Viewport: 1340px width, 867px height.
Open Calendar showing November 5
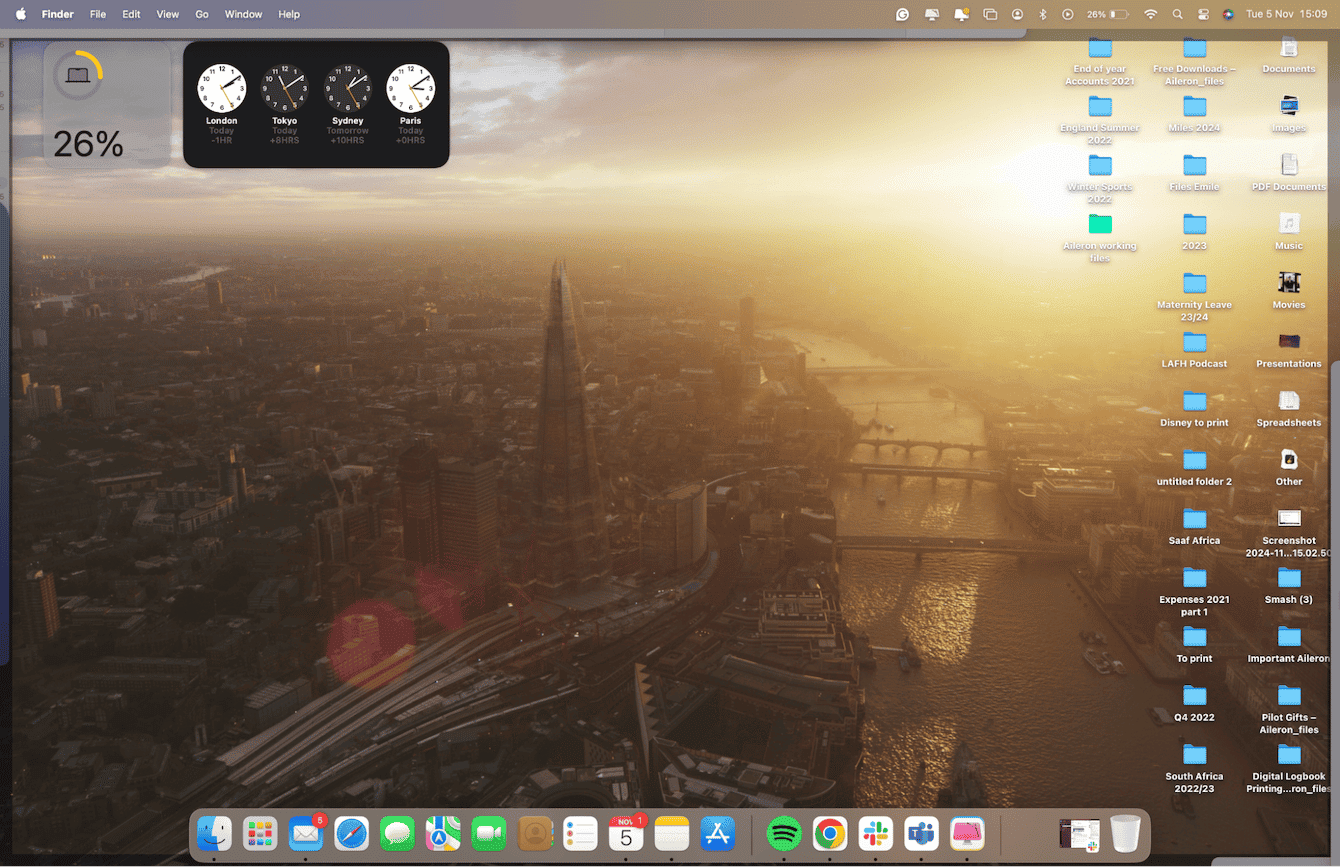[626, 833]
